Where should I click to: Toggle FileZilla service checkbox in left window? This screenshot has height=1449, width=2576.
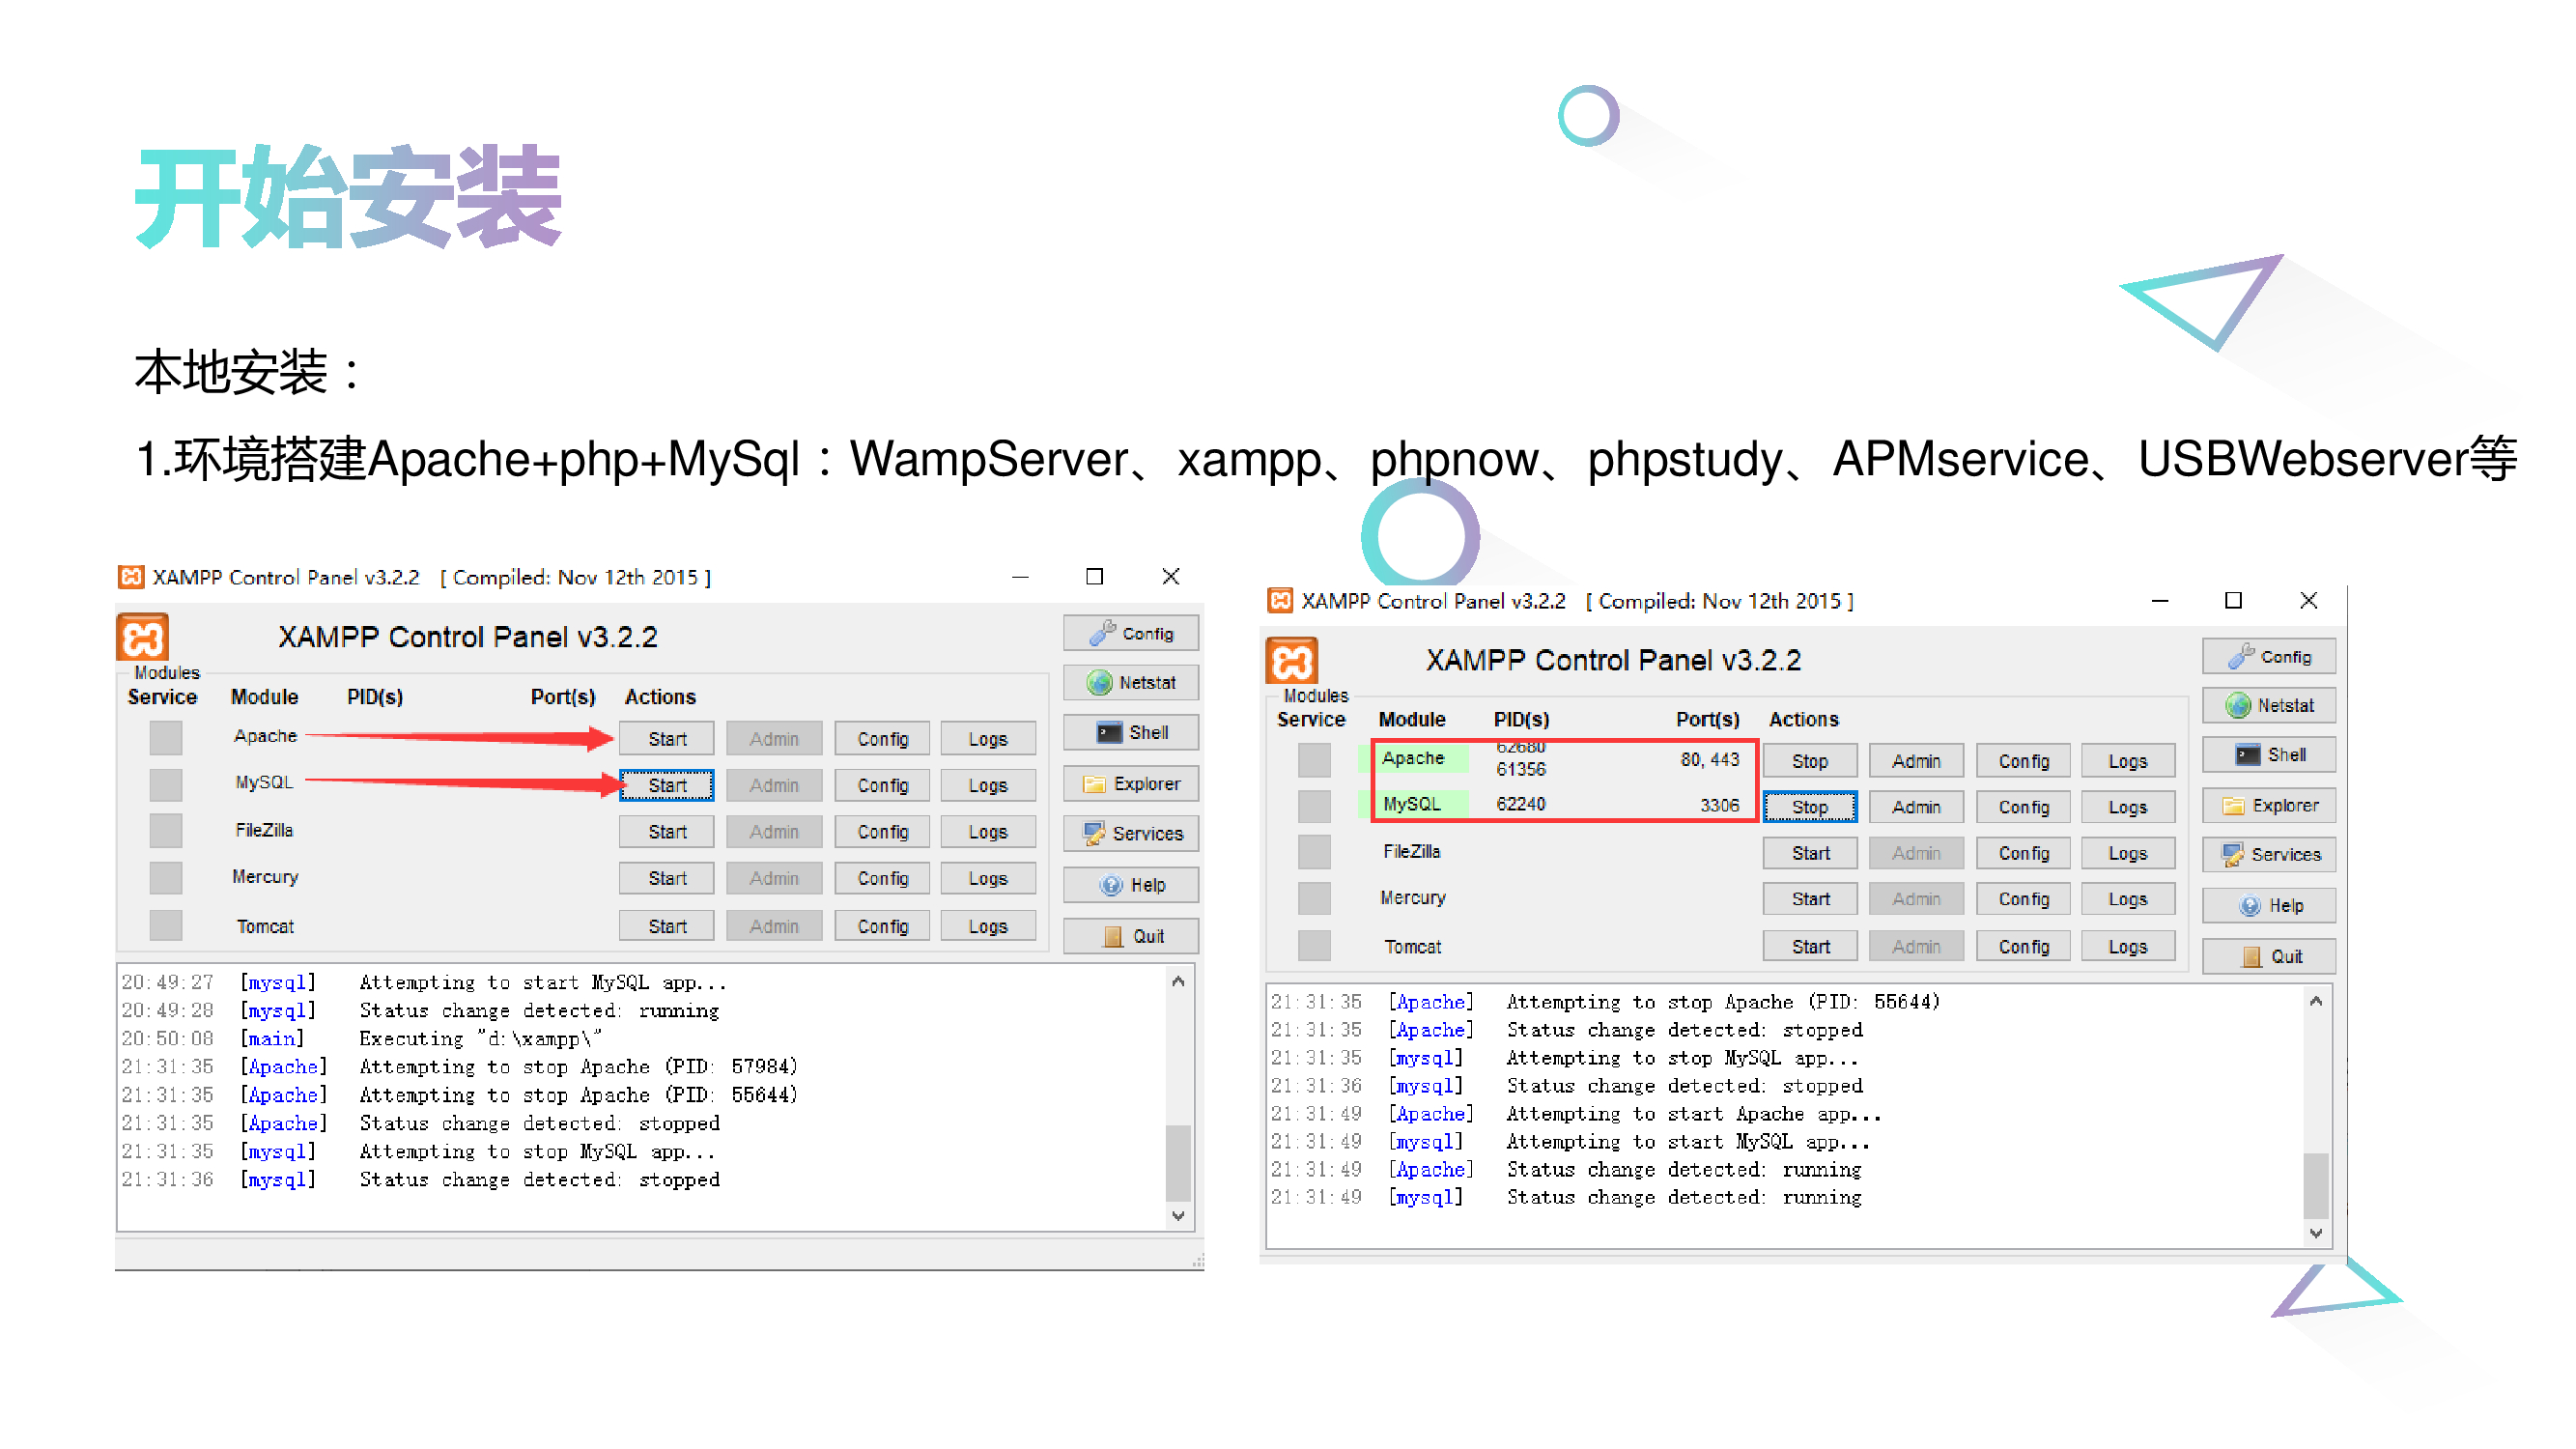[x=166, y=831]
